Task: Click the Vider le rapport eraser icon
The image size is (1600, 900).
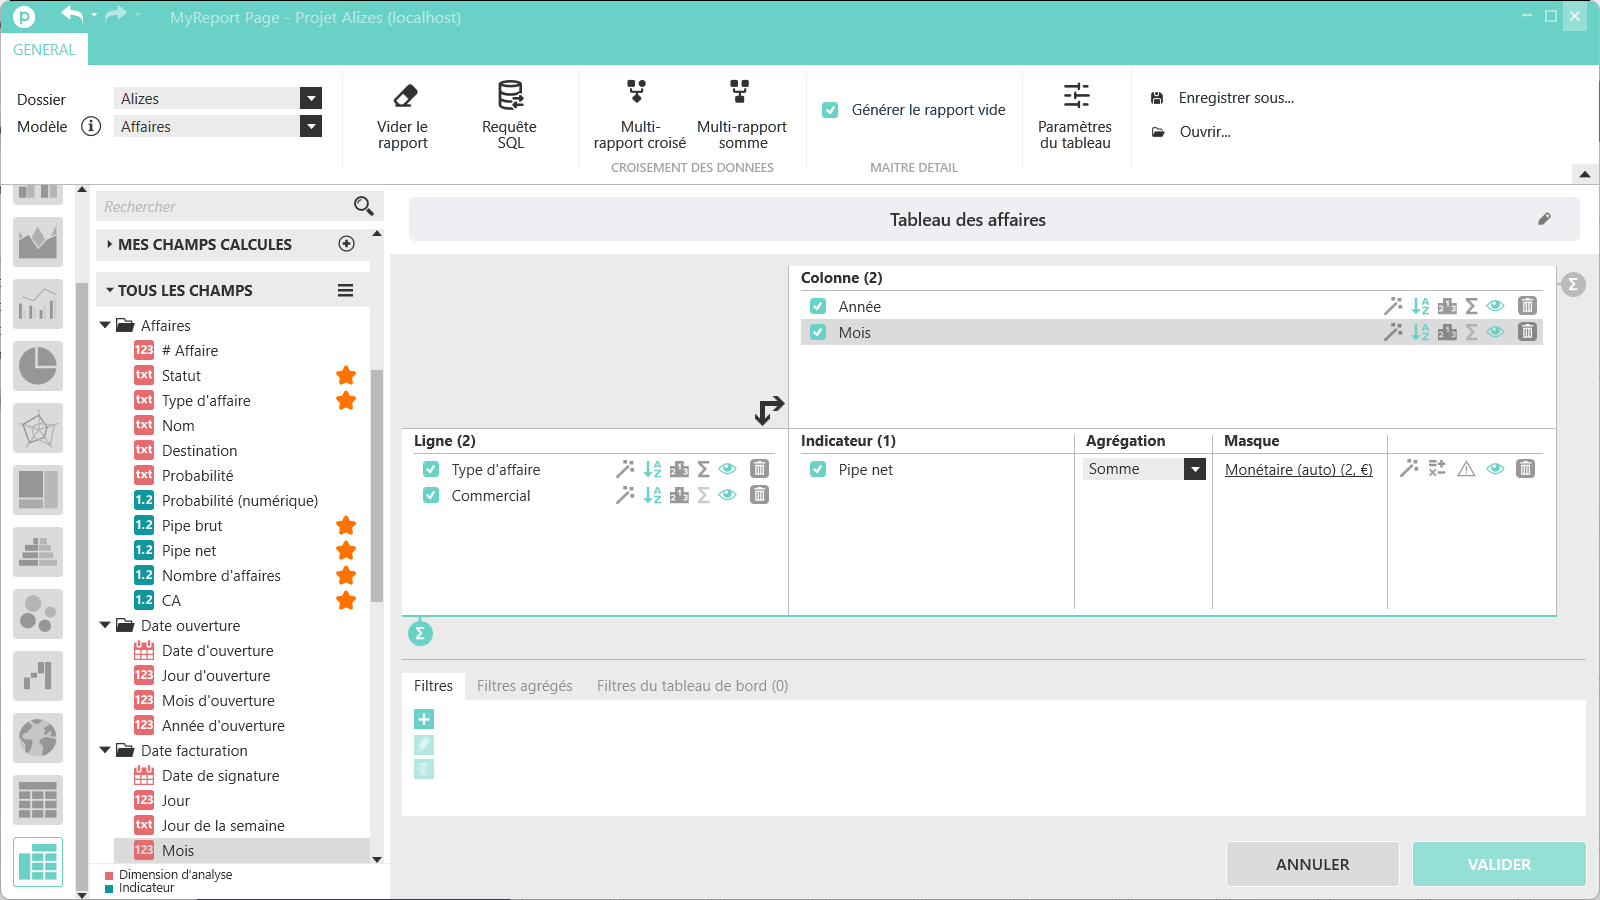Action: point(404,96)
